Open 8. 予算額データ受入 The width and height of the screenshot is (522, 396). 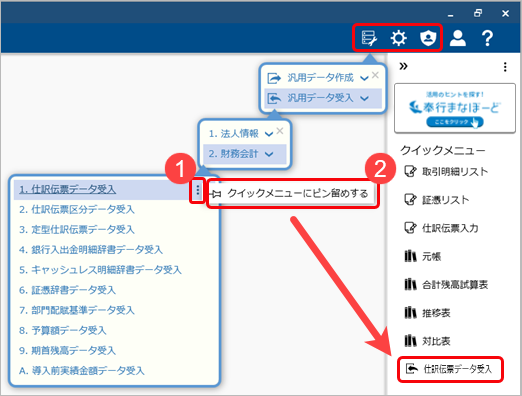tap(63, 330)
